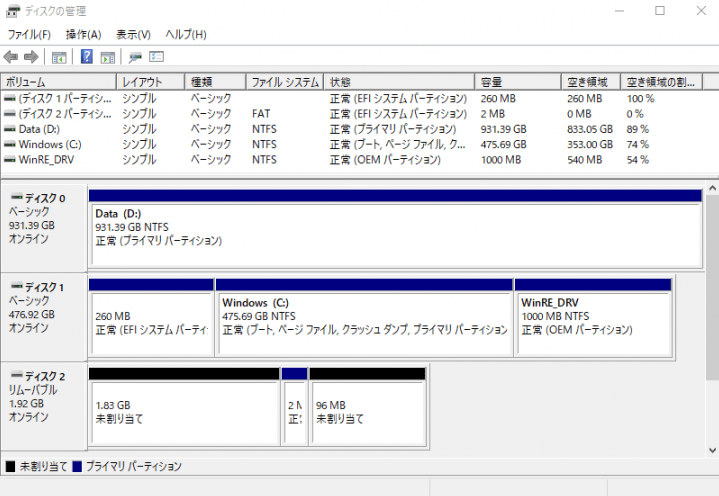Click the 89 % free ratio cell
The height and width of the screenshot is (496, 719).
pos(637,129)
